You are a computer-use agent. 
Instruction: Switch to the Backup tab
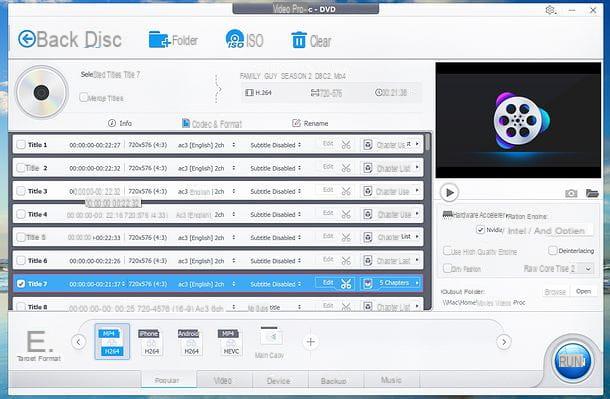coord(334,380)
